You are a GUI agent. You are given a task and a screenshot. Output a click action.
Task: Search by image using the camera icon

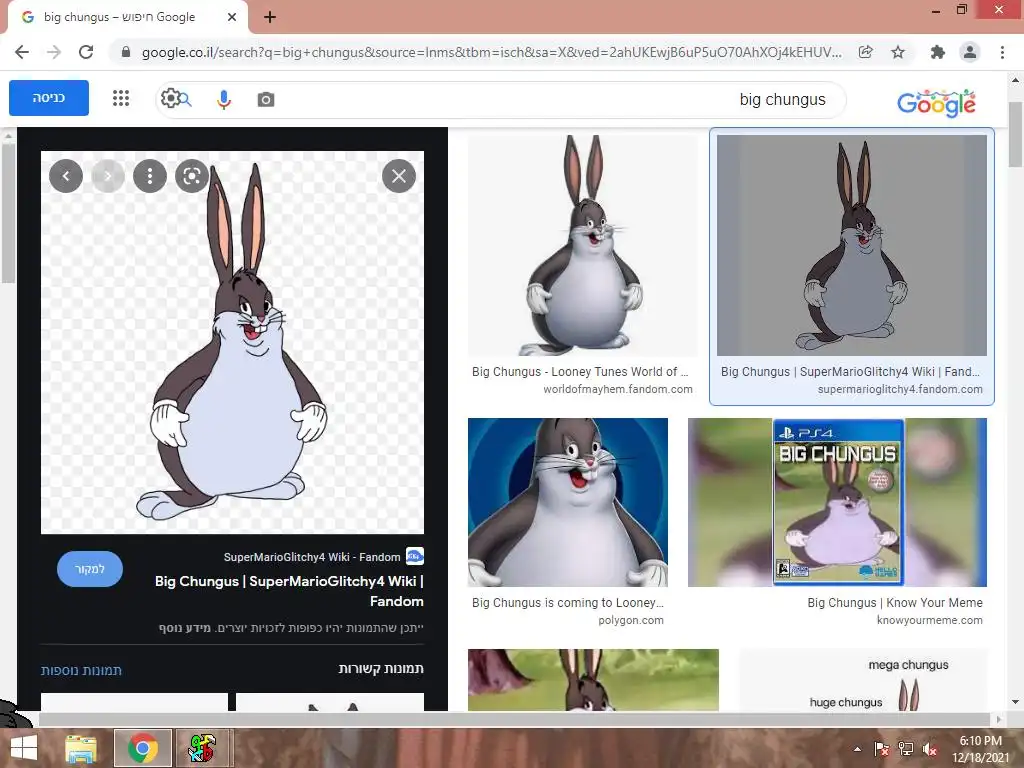(266, 99)
